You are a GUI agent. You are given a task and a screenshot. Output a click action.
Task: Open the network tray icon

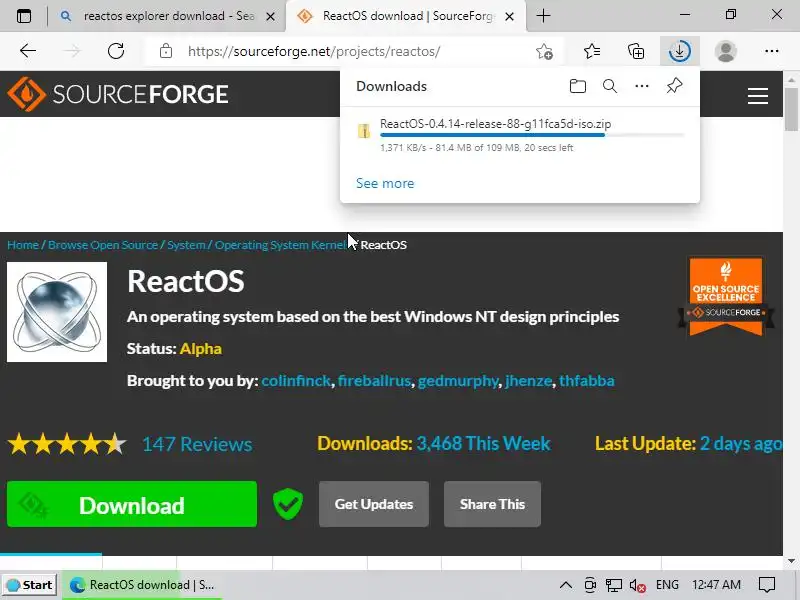[613, 585]
